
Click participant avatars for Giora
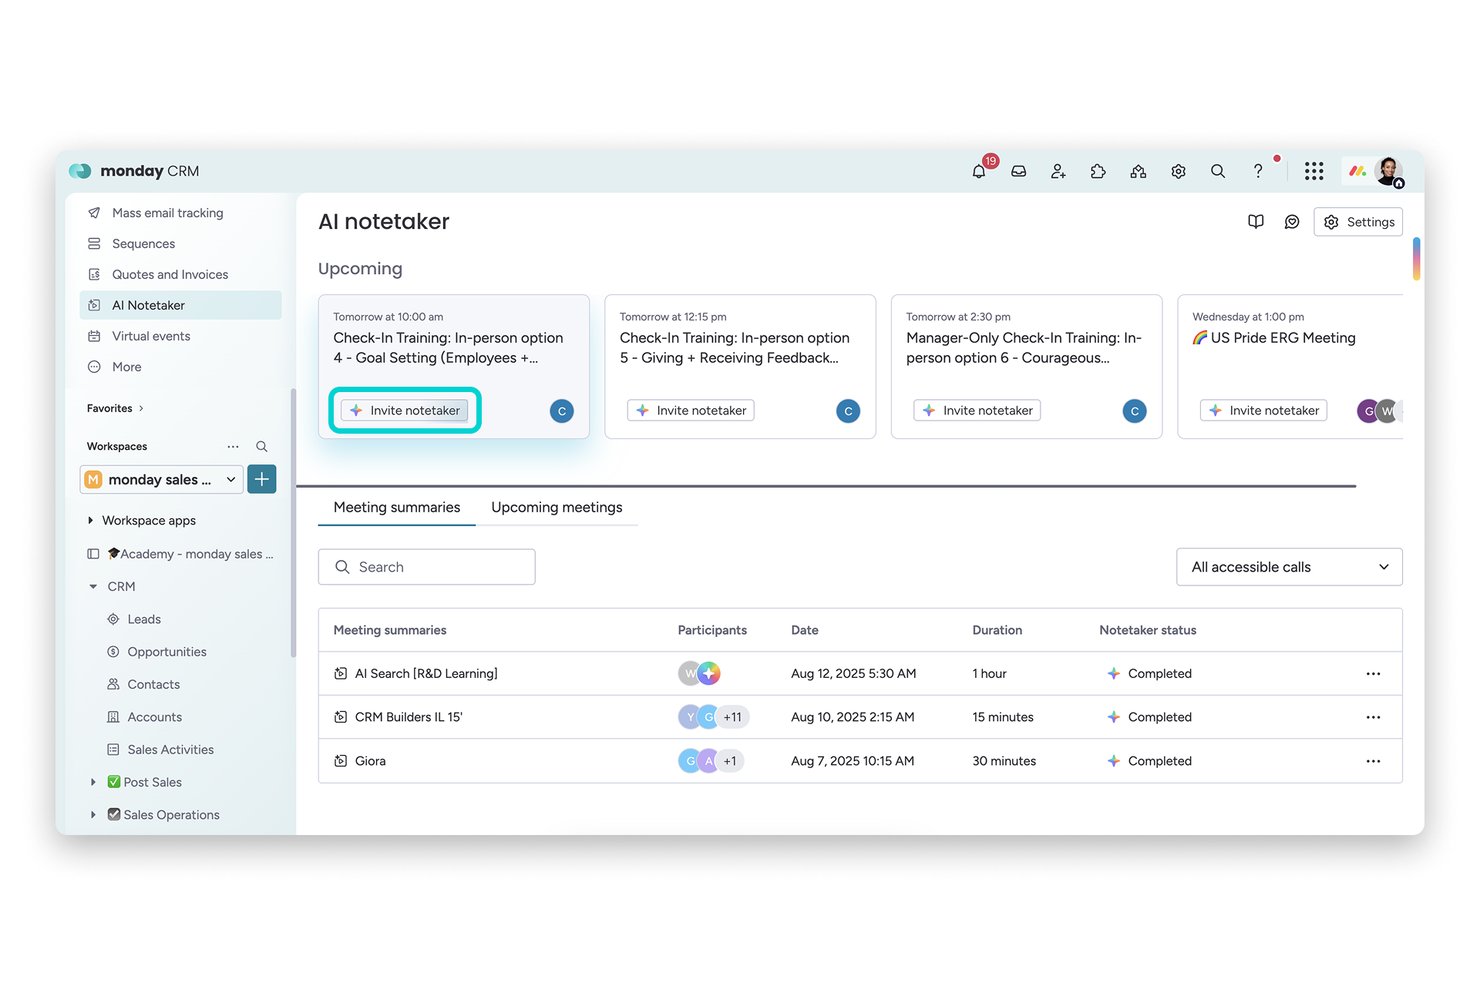711,761
